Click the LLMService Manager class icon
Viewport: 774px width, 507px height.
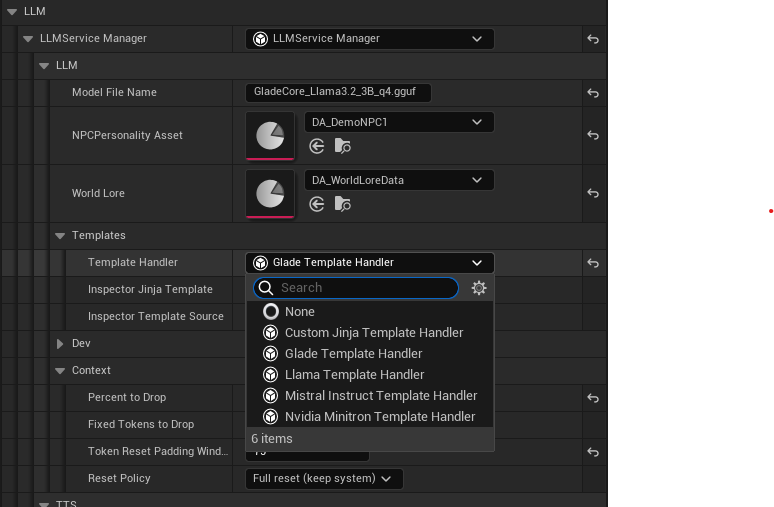point(260,39)
